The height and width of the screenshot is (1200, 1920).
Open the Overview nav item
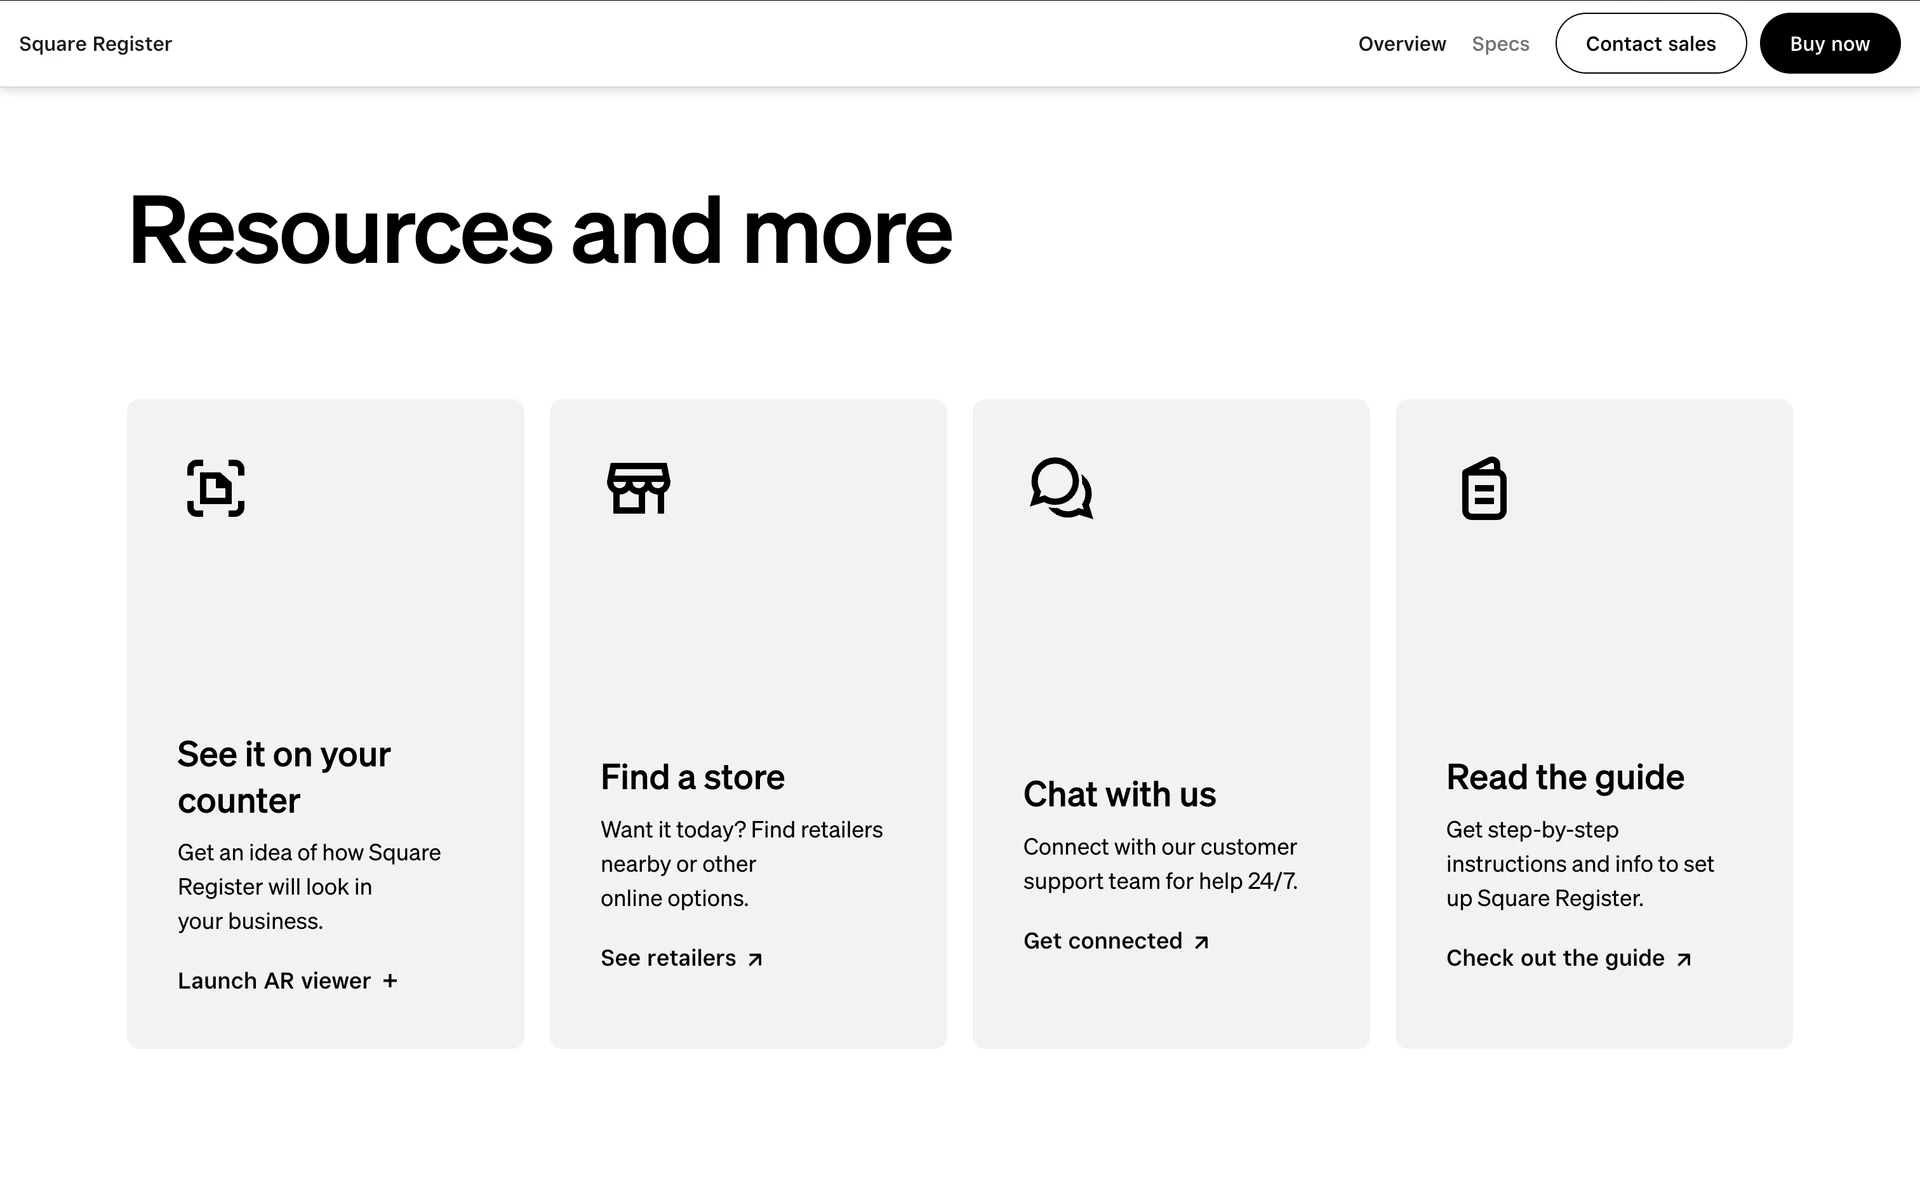pyautogui.click(x=1401, y=44)
